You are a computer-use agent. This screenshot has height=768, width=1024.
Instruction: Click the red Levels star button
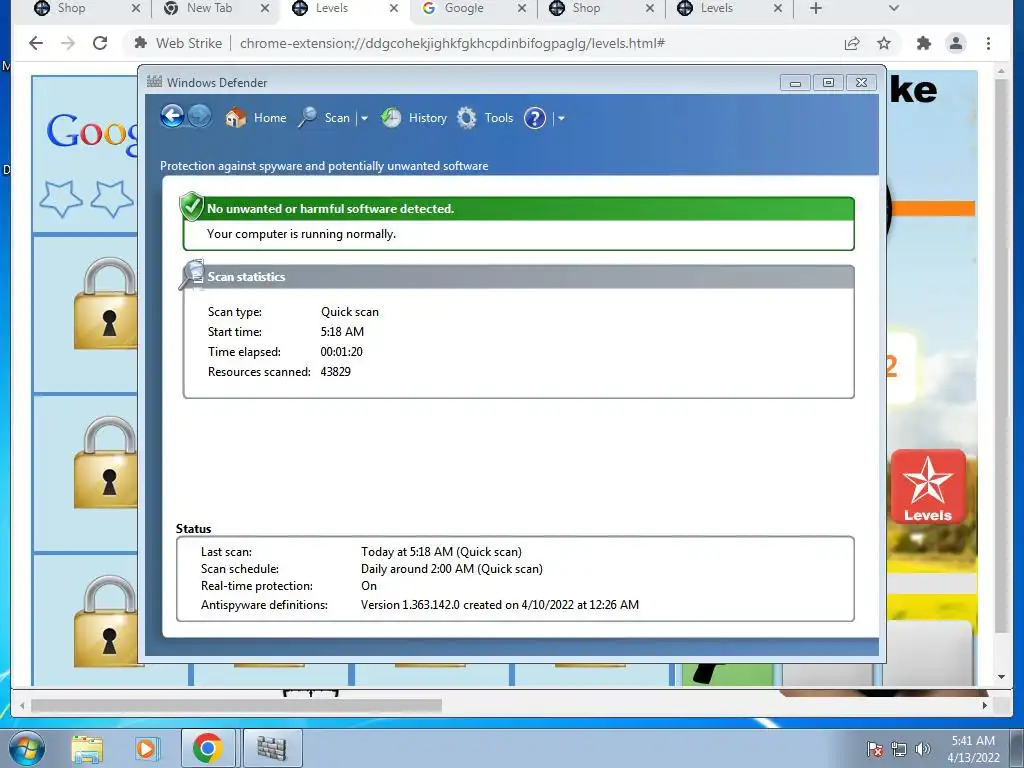[927, 487]
